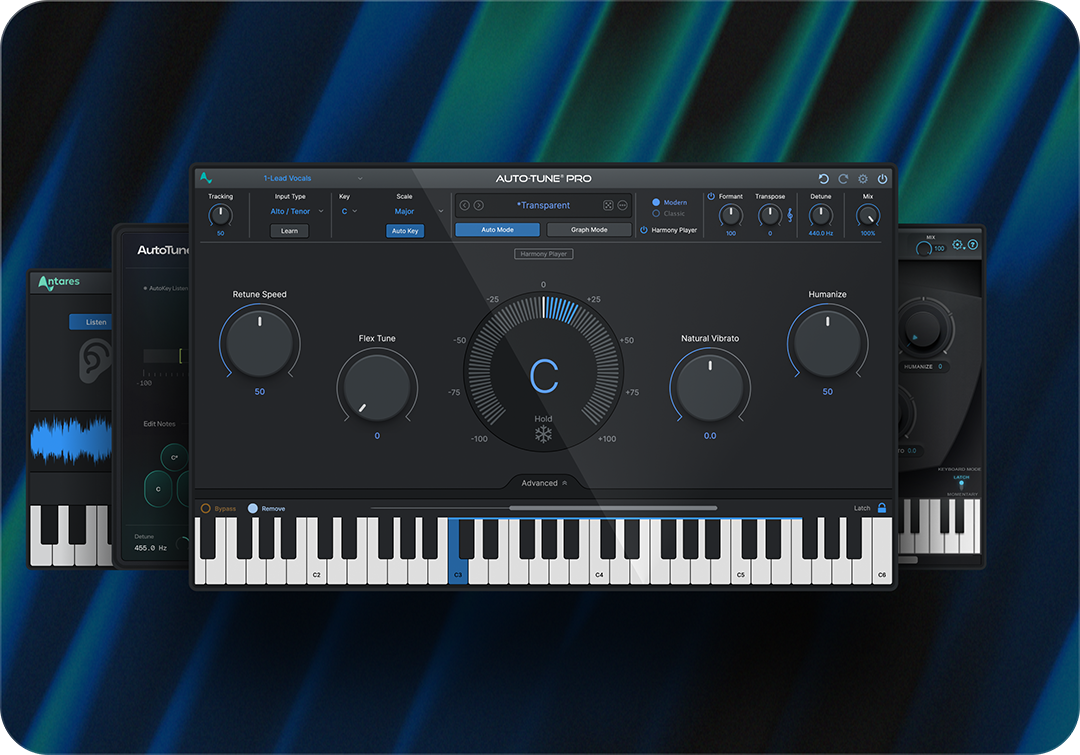Select the Modern radio option
This screenshot has height=755, width=1080.
(657, 202)
